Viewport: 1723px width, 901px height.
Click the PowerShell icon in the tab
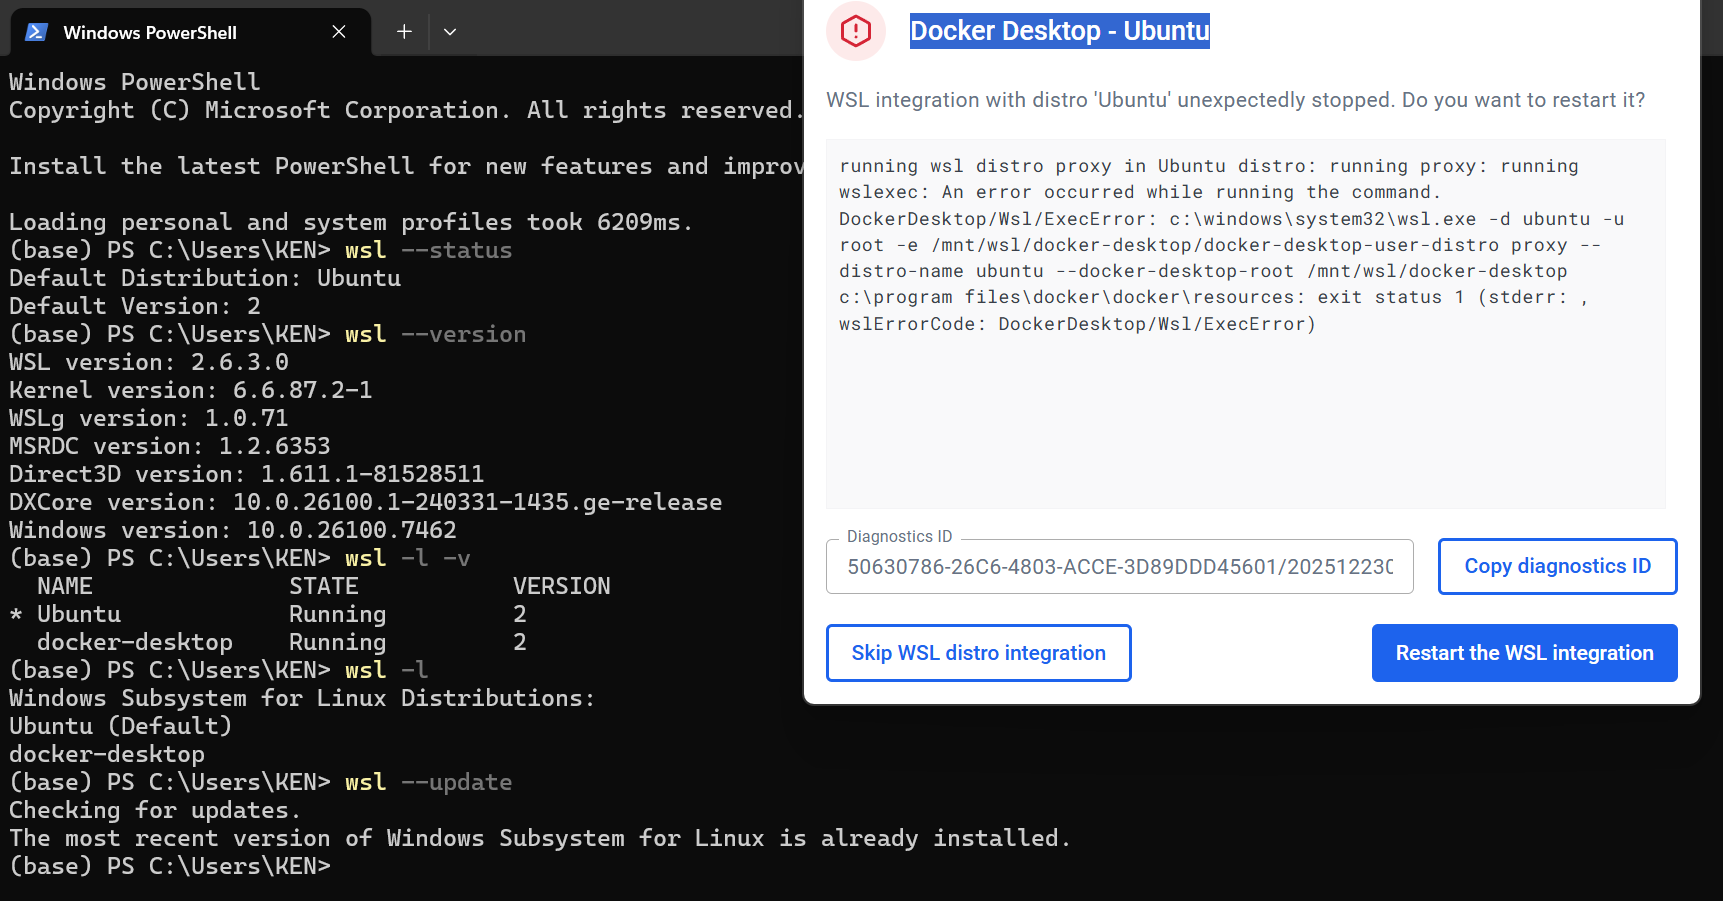(x=36, y=32)
